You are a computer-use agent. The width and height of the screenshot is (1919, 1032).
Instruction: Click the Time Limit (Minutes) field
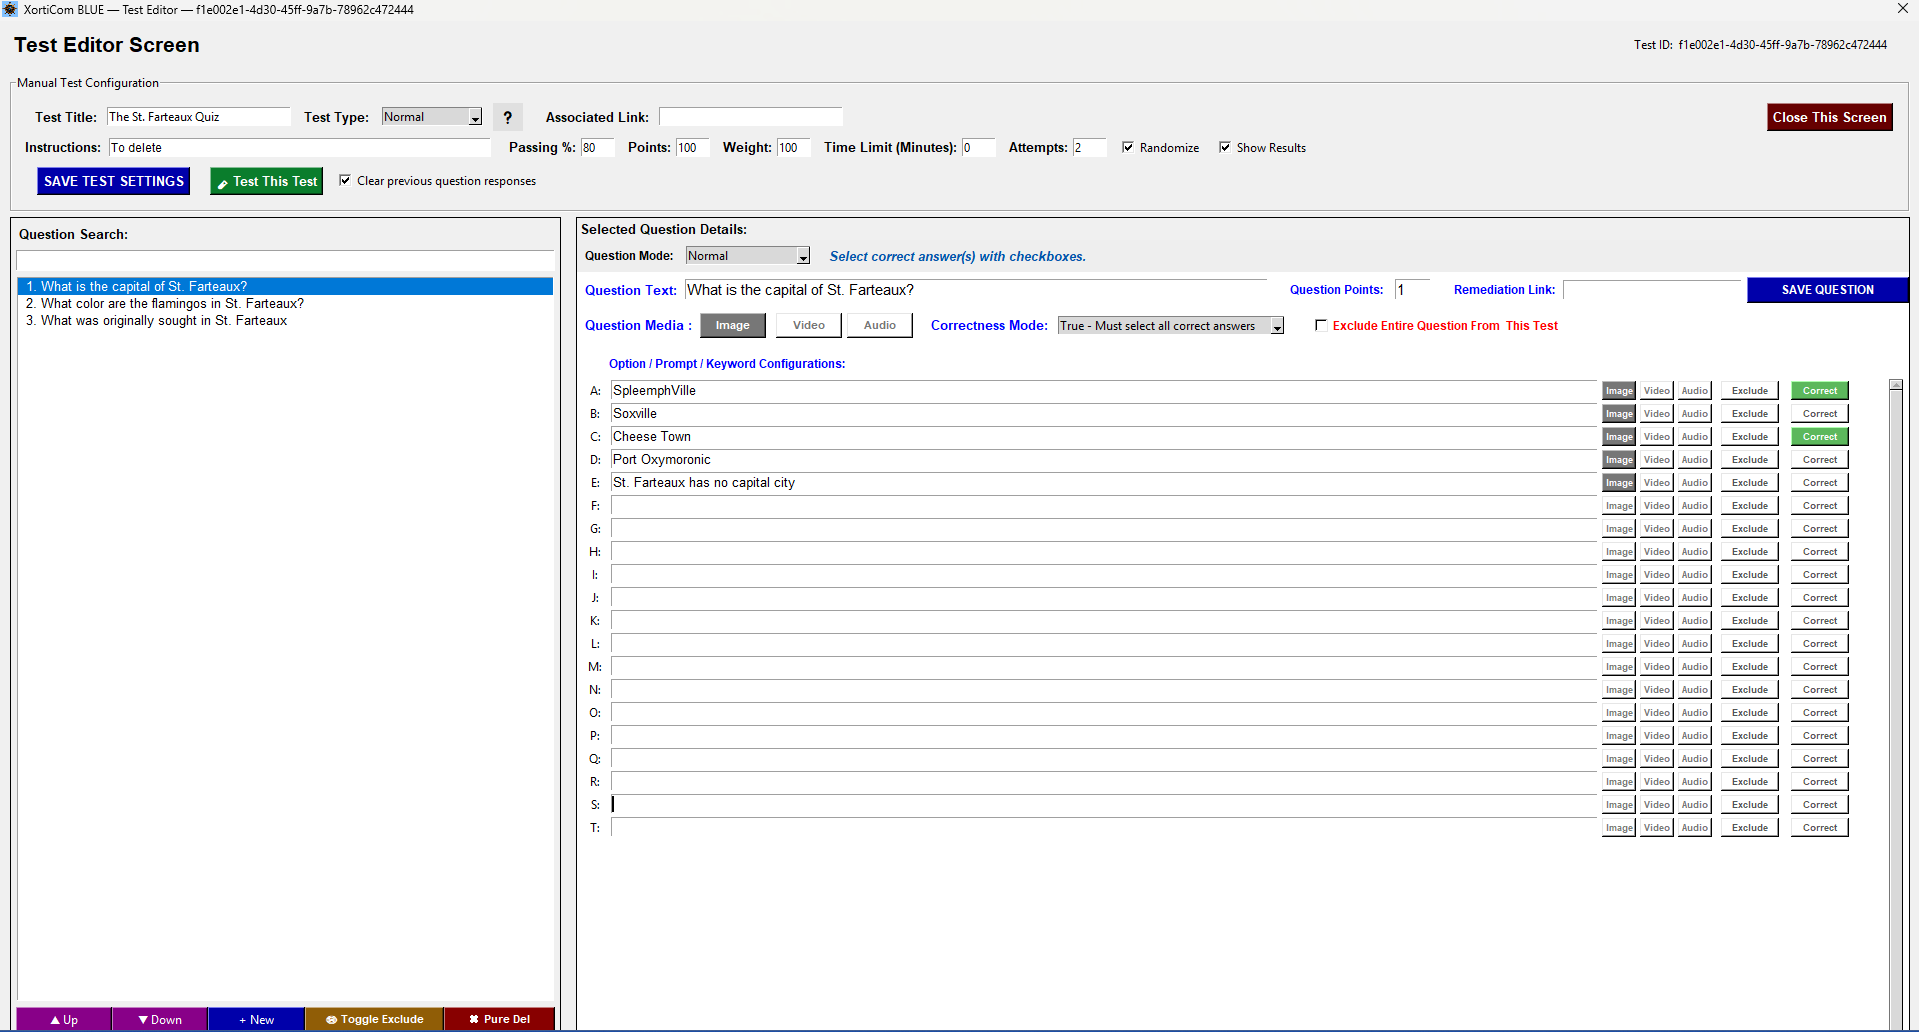pos(978,148)
